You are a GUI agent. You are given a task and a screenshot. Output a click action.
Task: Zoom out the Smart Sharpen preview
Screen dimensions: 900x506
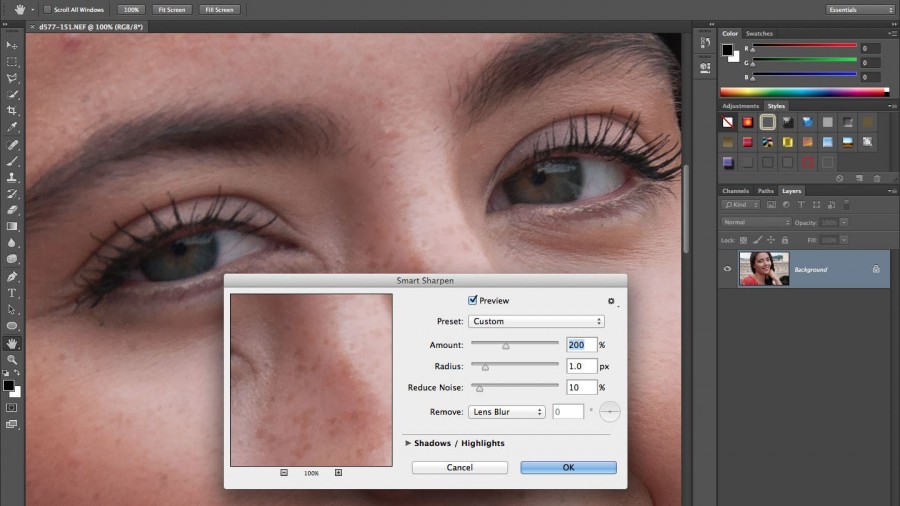tap(284, 473)
